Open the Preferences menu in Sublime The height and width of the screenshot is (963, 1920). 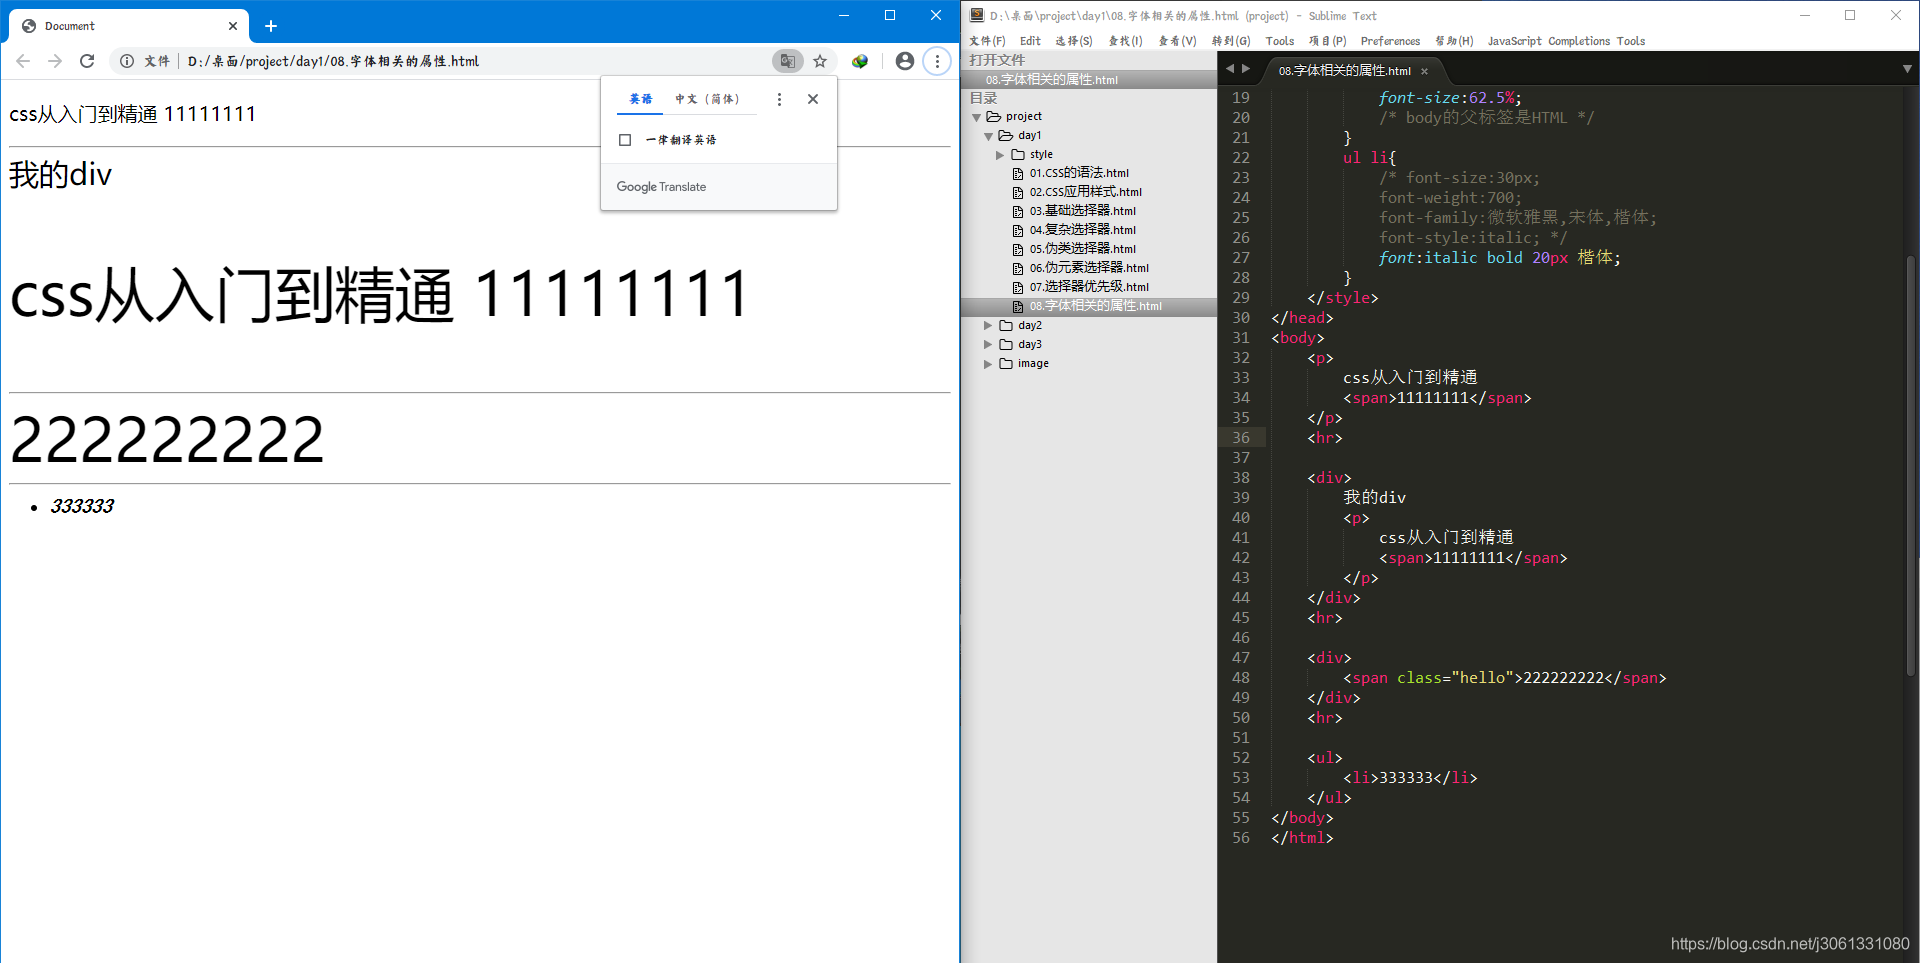click(x=1390, y=41)
